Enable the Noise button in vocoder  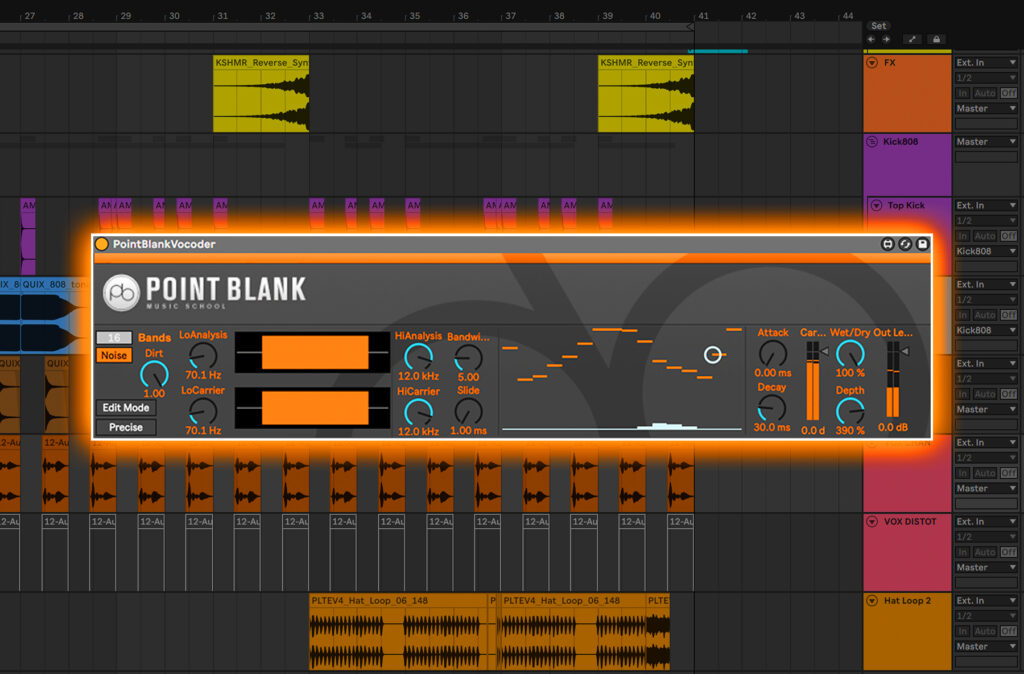[114, 355]
